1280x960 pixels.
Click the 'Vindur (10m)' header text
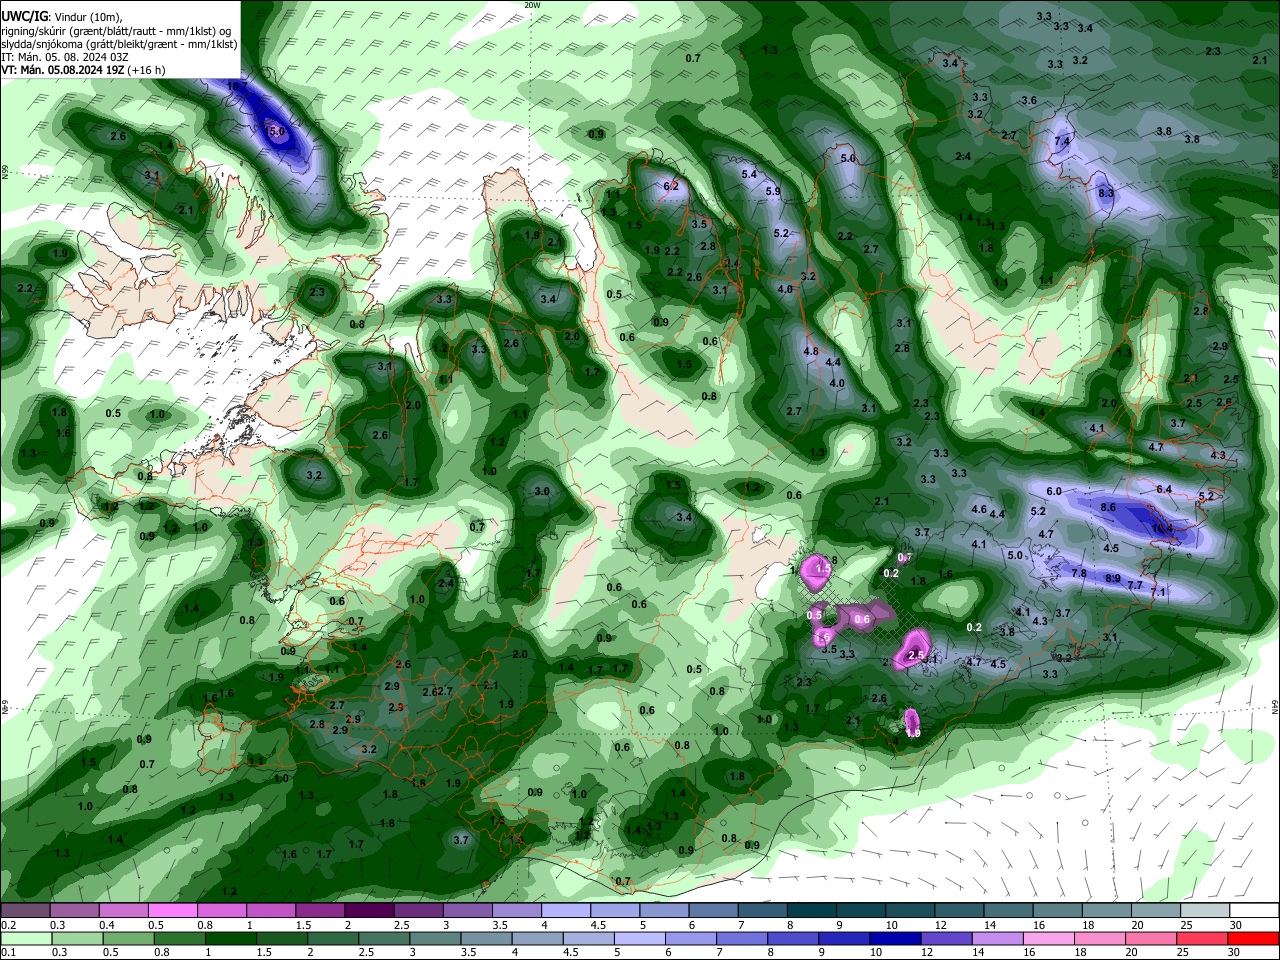click(86, 16)
